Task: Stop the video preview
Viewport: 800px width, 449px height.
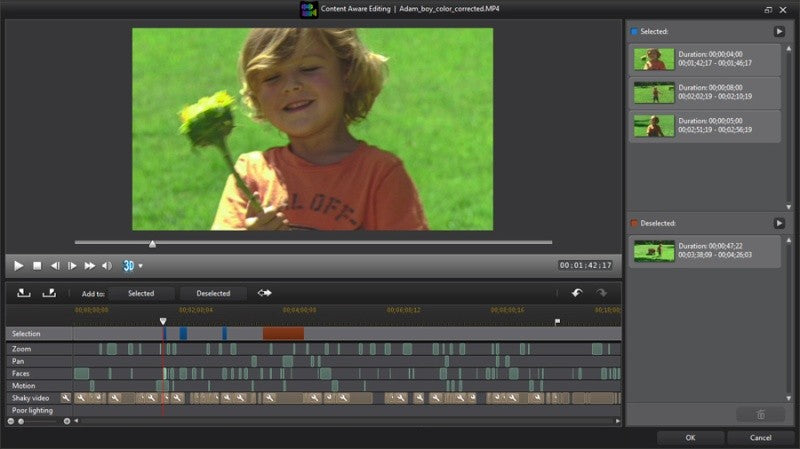Action: [37, 266]
